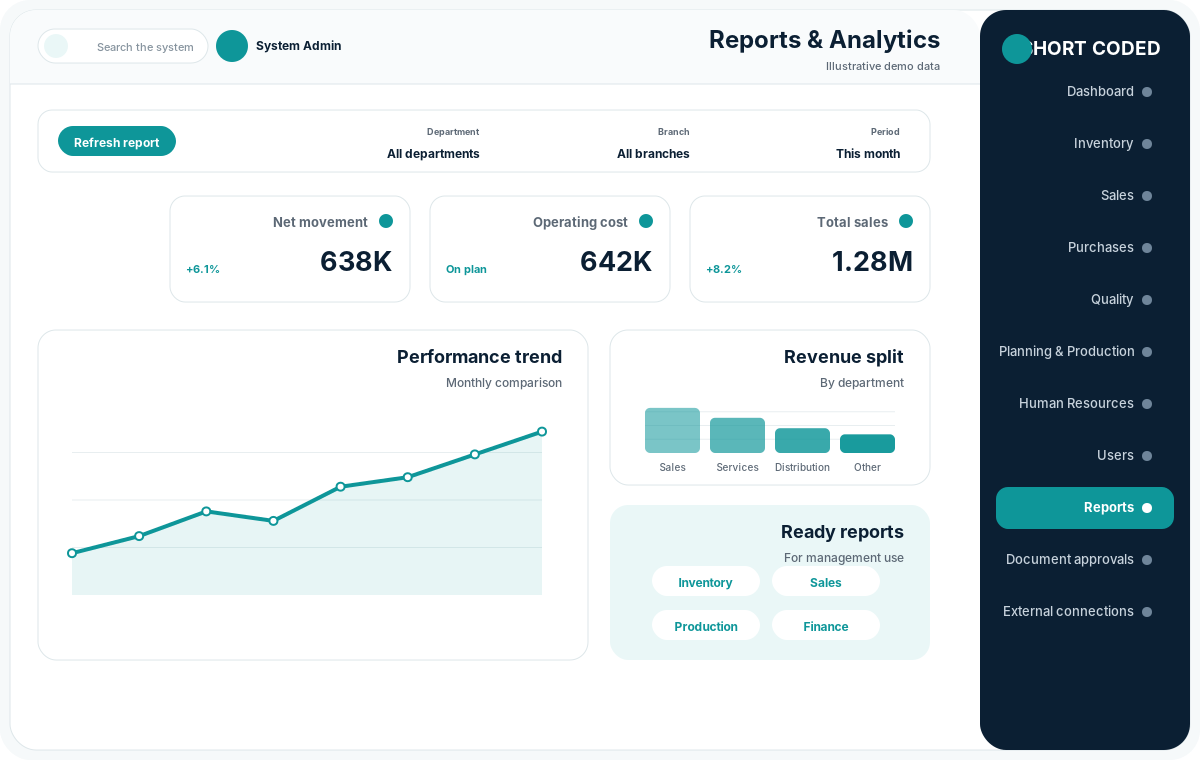Image resolution: width=1200 pixels, height=760 pixels.
Task: Select the active Reports sidebar item
Action: click(x=1085, y=507)
